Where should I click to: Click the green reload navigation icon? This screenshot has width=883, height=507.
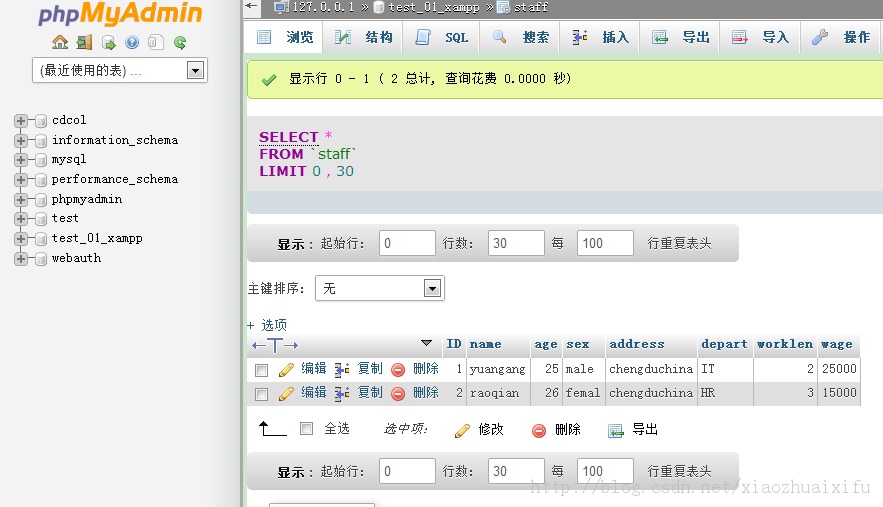click(180, 42)
